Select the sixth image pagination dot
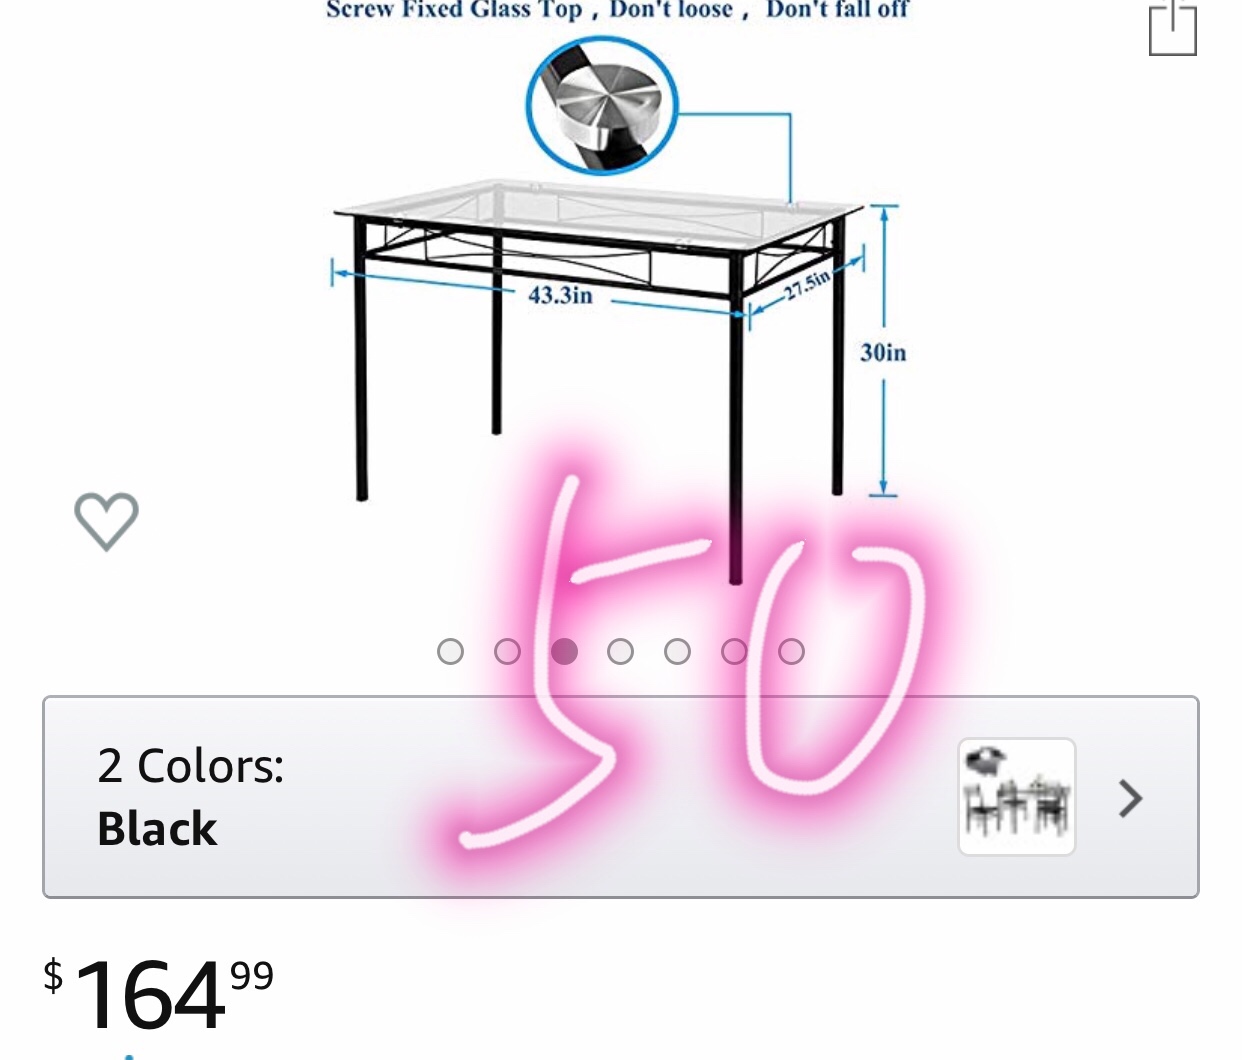 (x=735, y=652)
